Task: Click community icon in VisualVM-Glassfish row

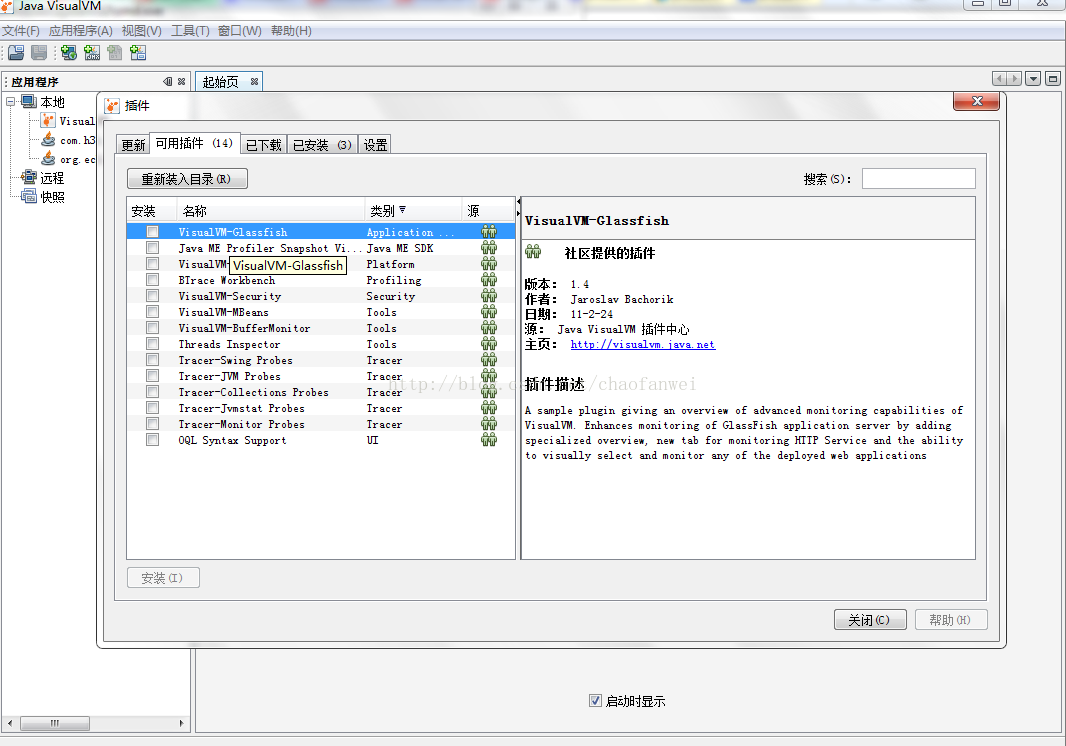Action: tap(489, 232)
